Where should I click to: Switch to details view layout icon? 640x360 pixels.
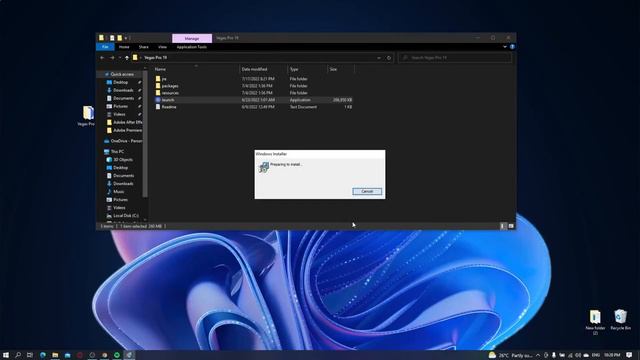click(x=503, y=226)
